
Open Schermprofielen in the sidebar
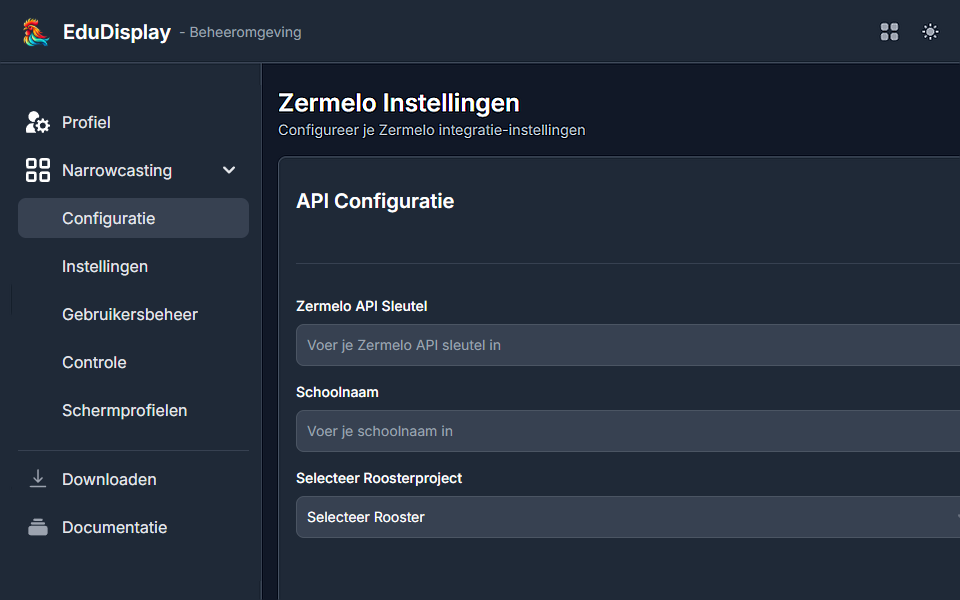(124, 410)
